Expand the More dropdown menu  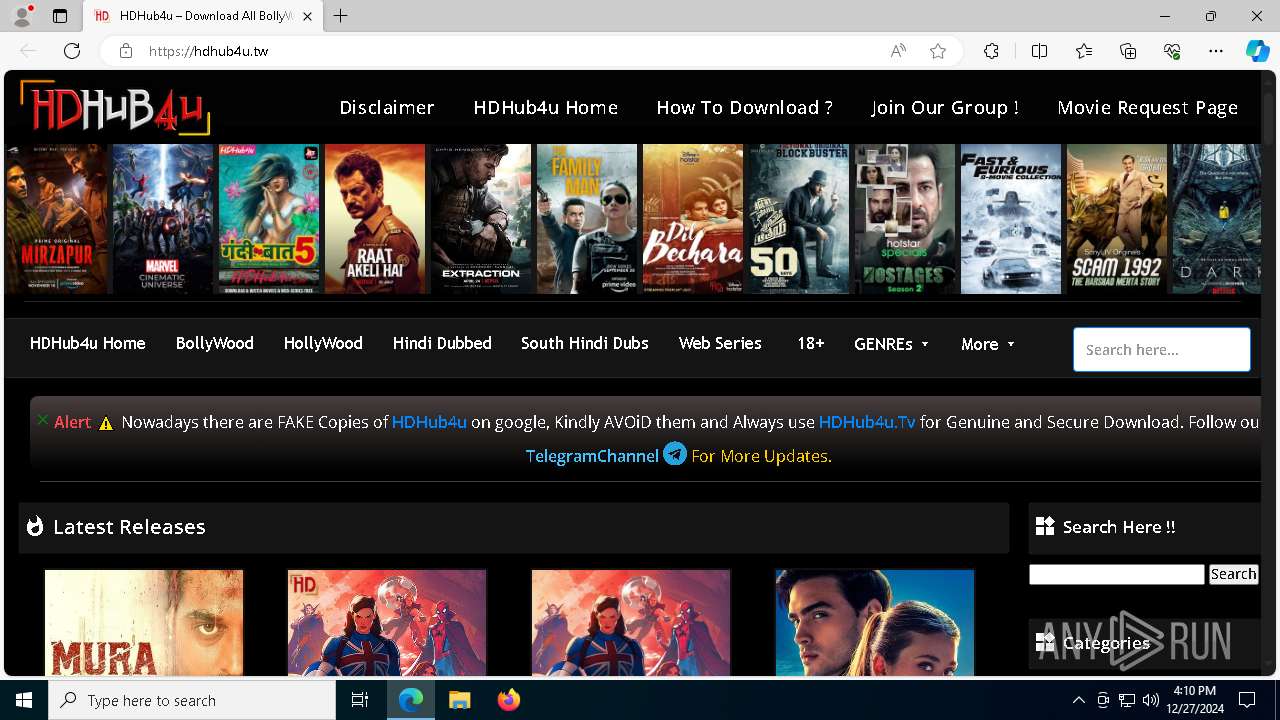[x=988, y=344]
